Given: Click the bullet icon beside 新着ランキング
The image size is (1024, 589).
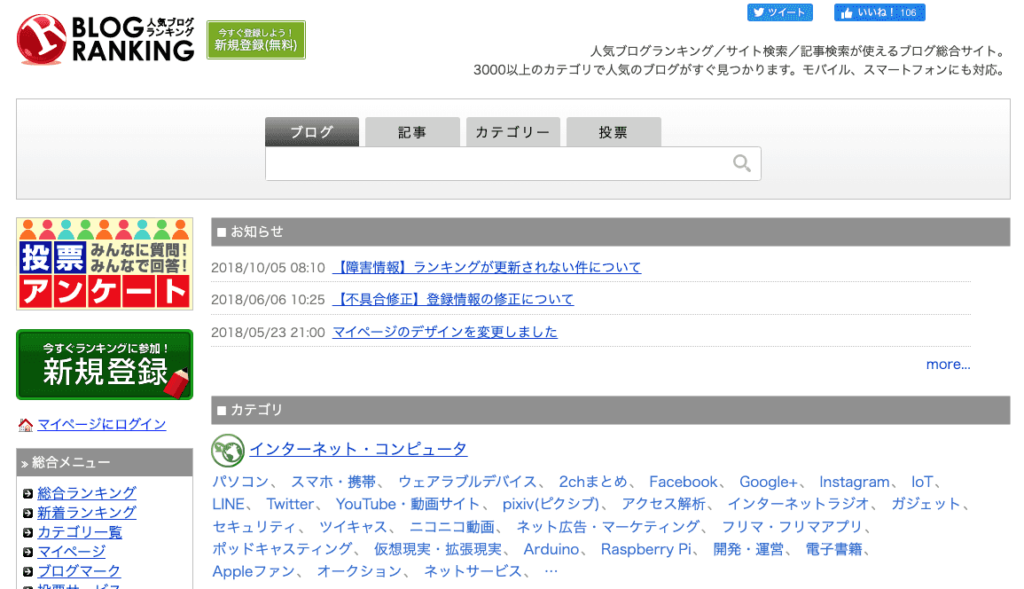Looking at the screenshot, I should coord(27,513).
